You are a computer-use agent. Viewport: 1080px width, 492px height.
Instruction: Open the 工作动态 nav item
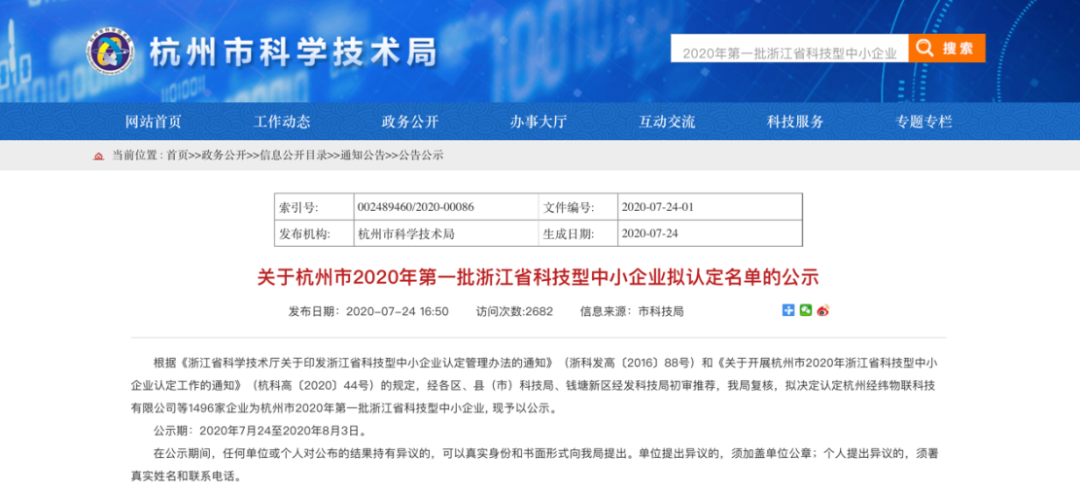tap(282, 122)
